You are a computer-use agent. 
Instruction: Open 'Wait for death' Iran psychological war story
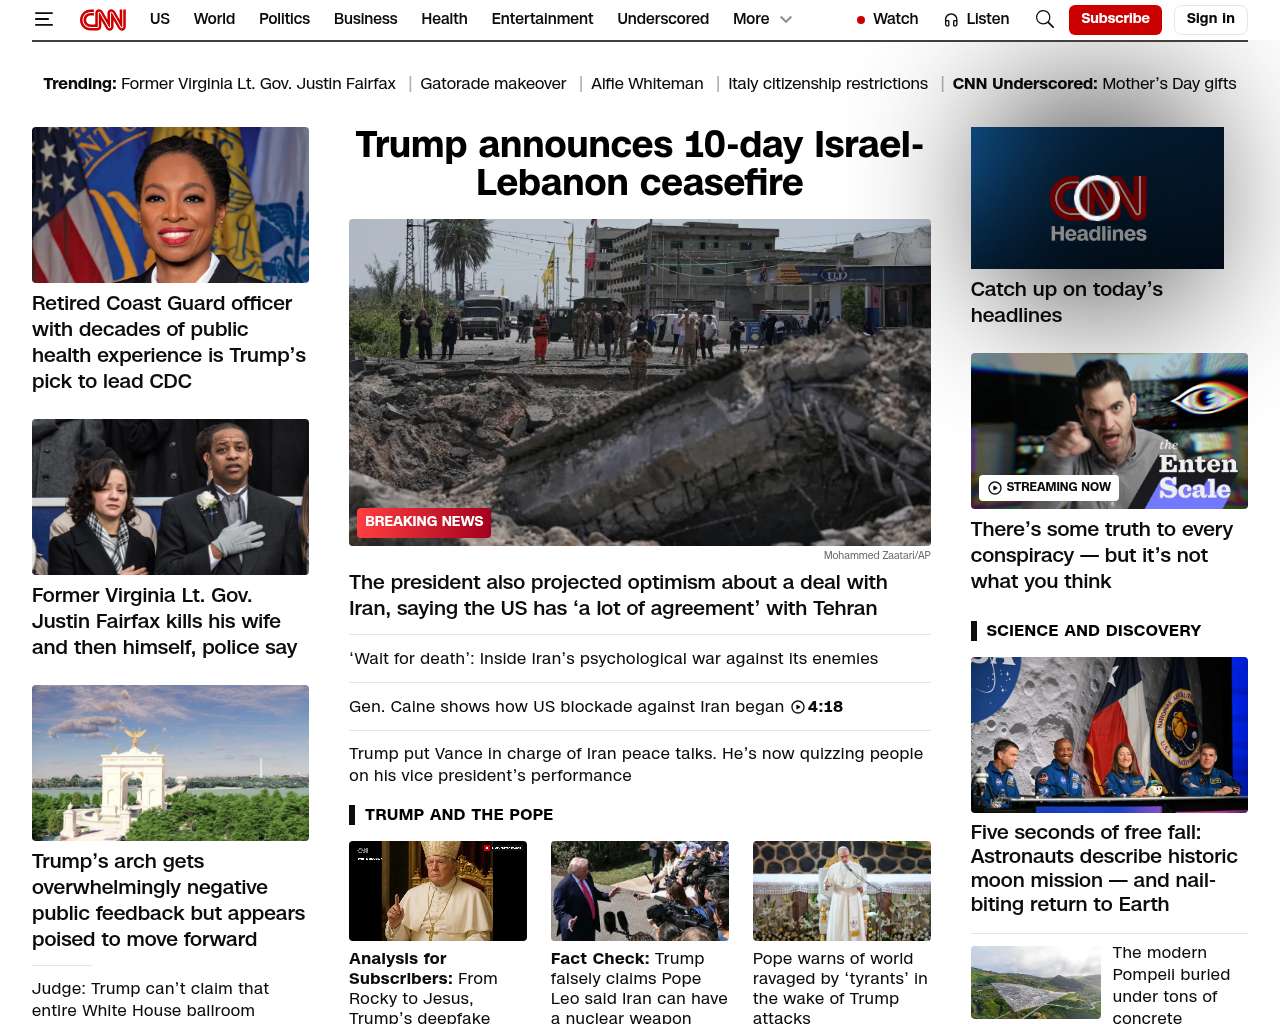click(x=613, y=658)
